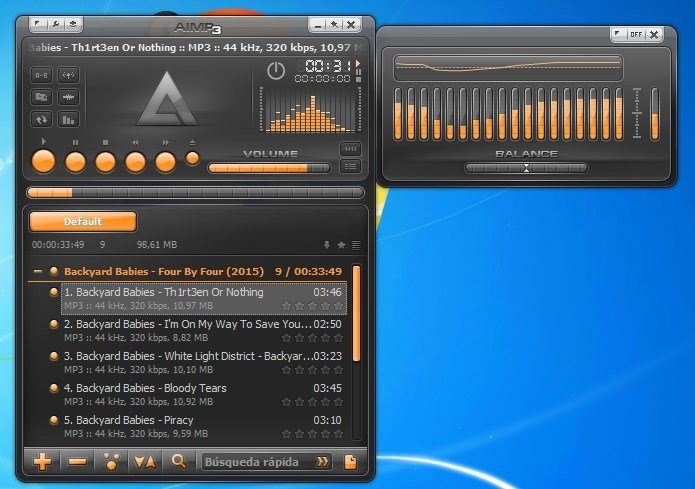Screen dimensions: 695x489
Task: Open the misc dots menu icon
Action: [111, 462]
